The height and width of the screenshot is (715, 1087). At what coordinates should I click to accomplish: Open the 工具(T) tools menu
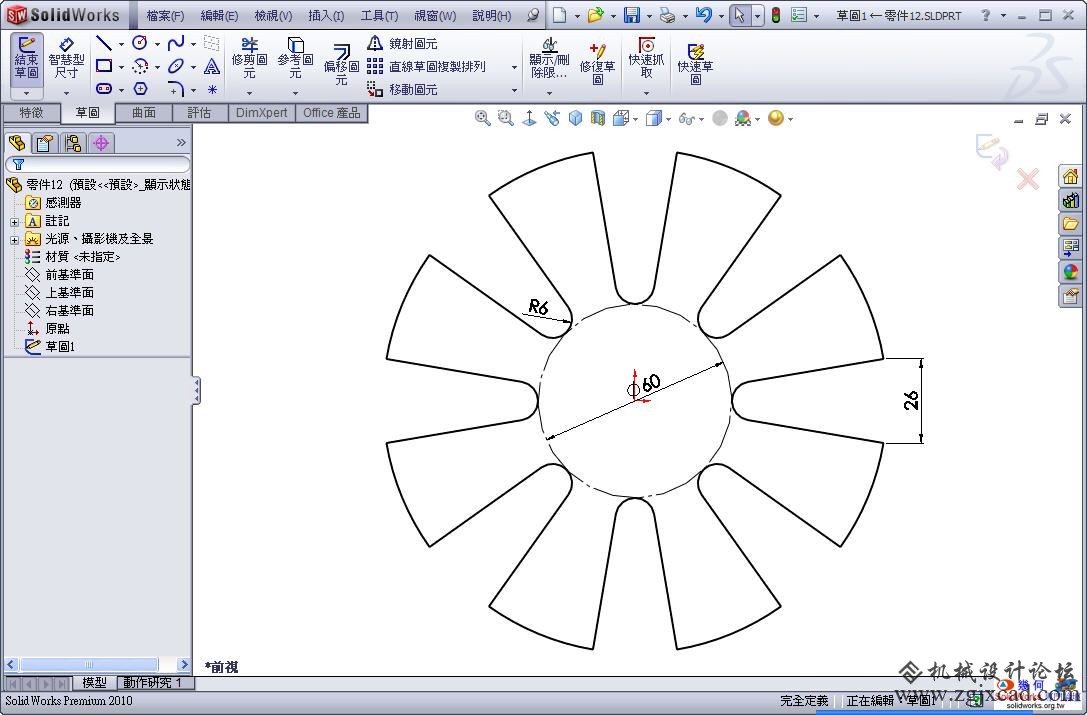379,15
